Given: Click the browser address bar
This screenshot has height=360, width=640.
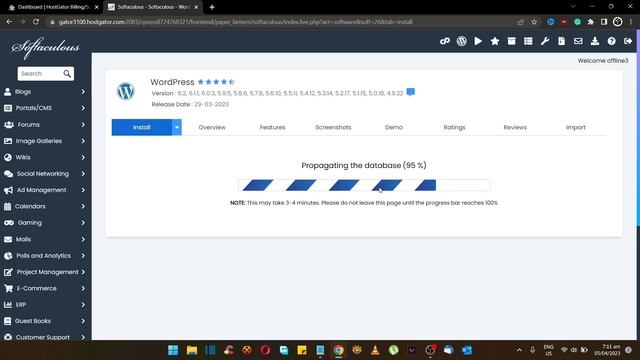Looking at the screenshot, I should [x=282, y=22].
